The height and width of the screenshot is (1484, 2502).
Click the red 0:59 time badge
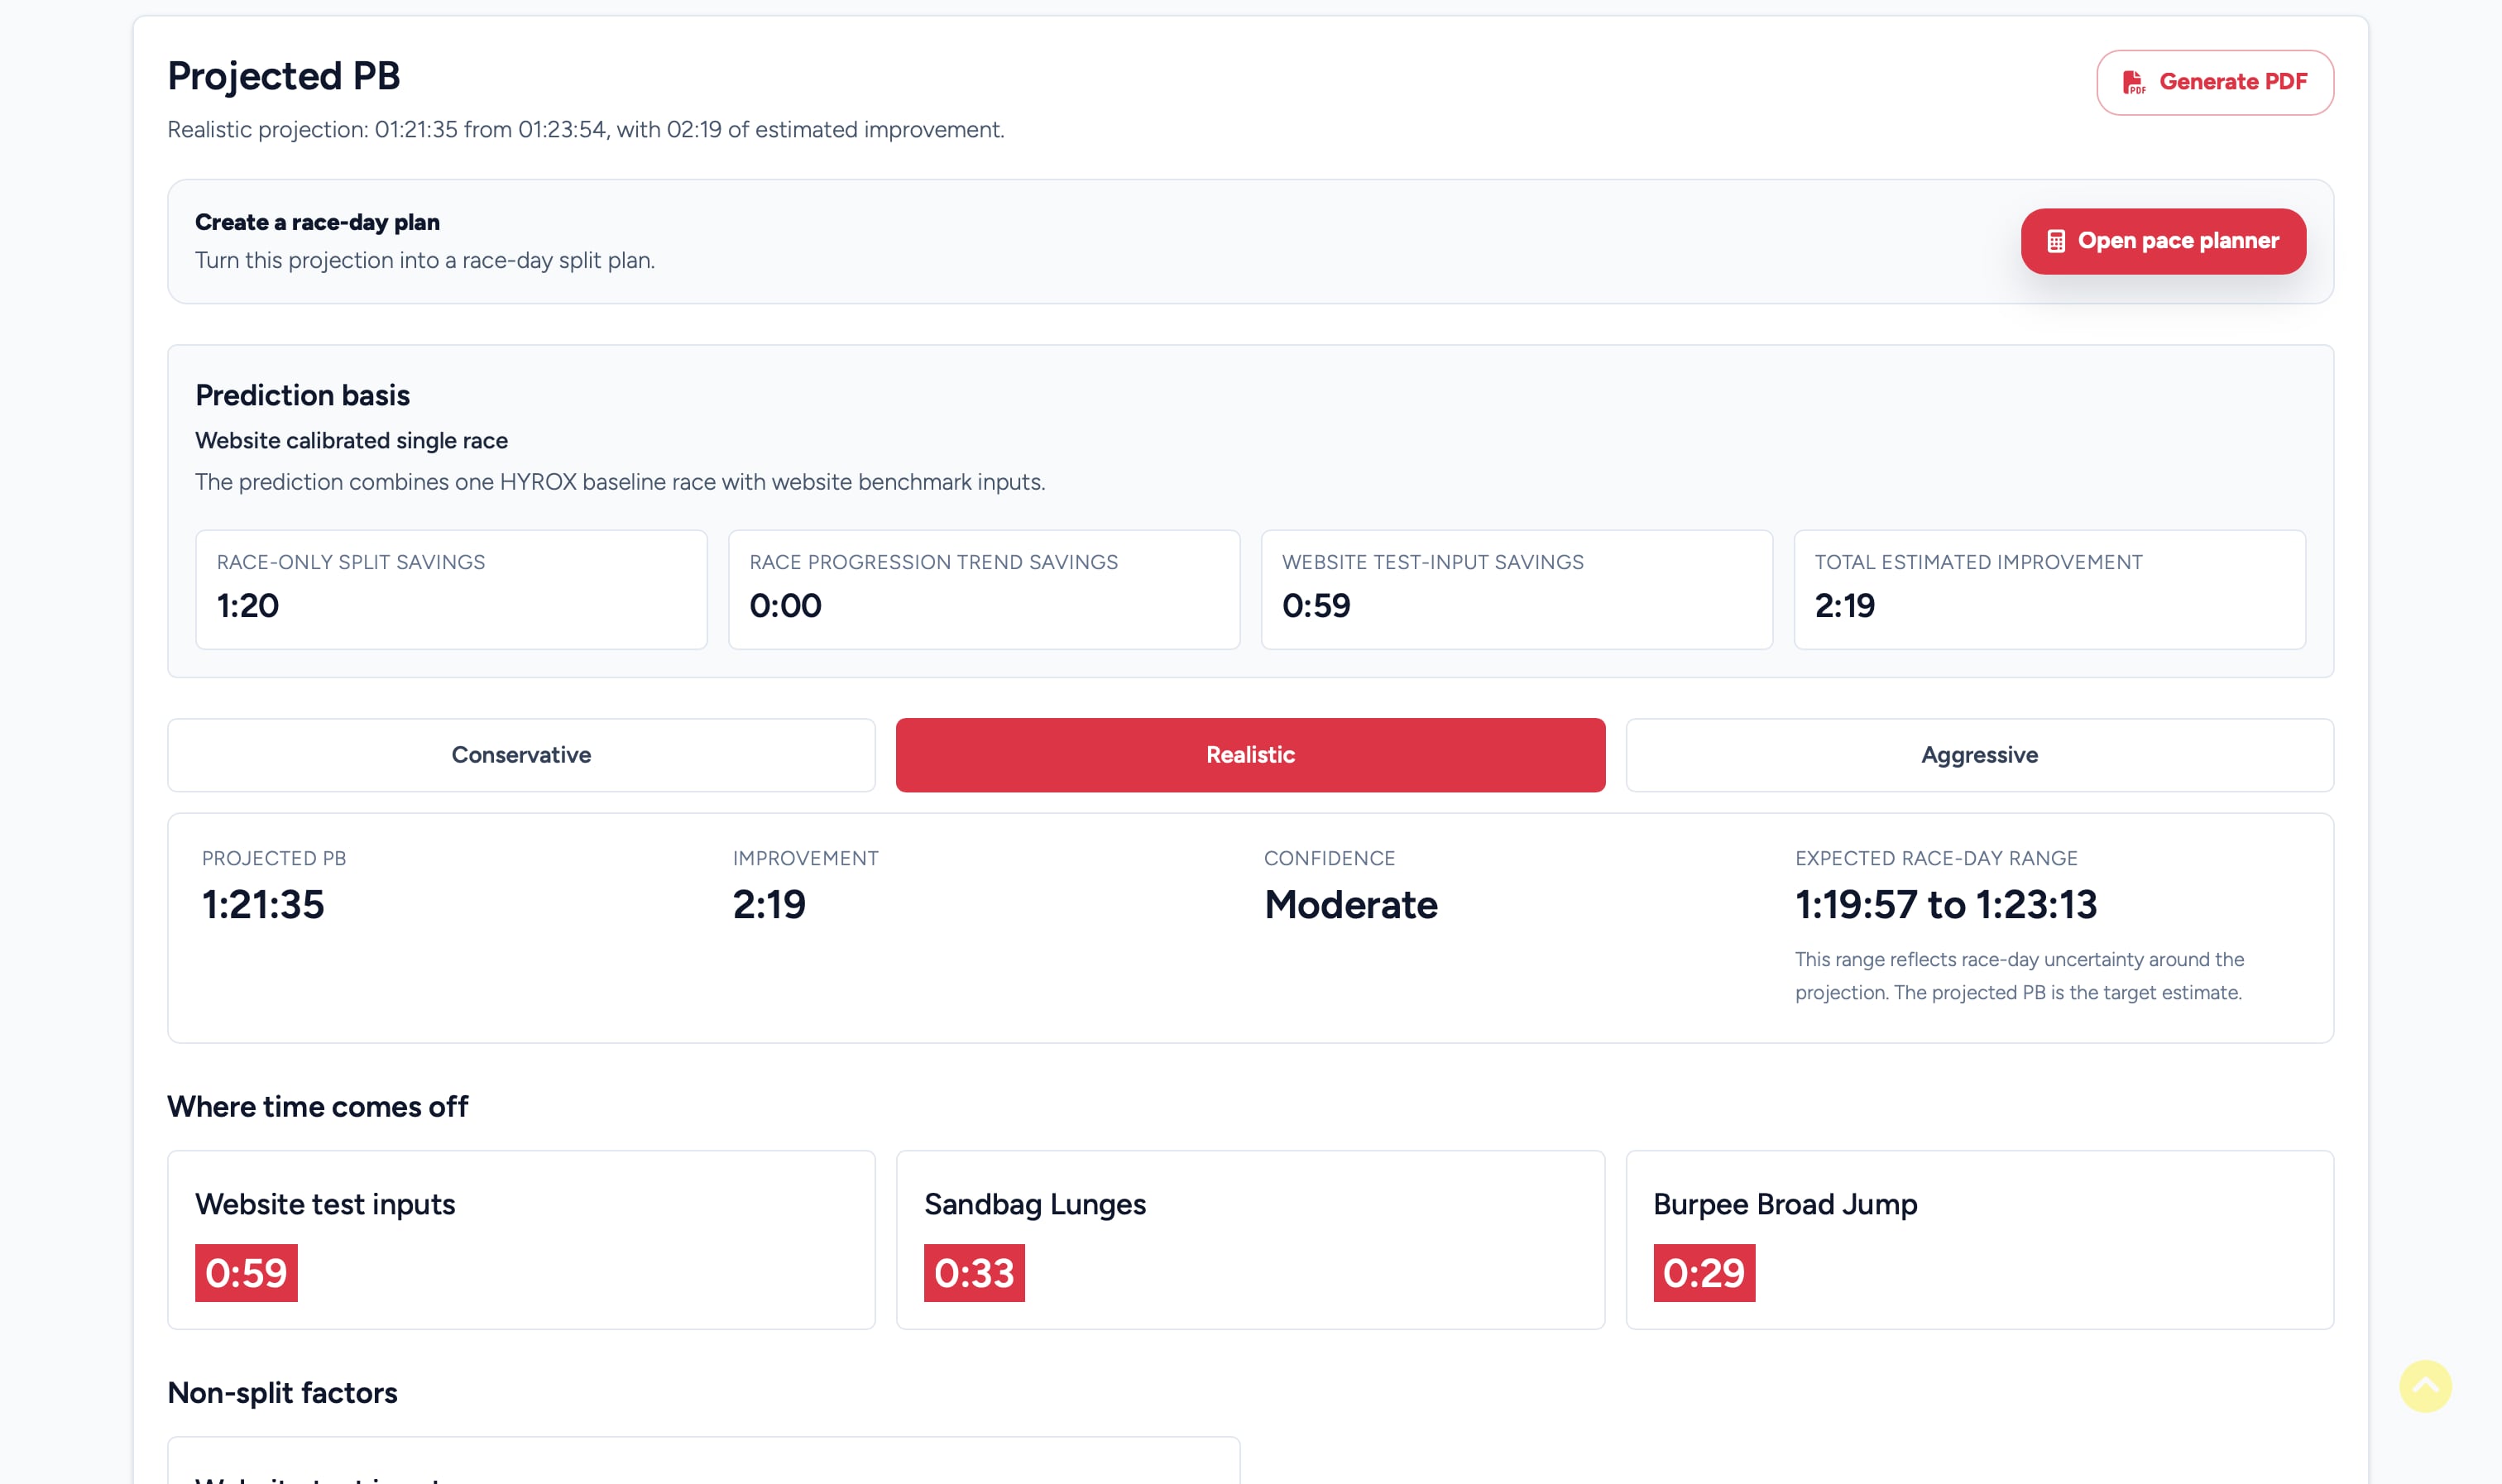tap(246, 1273)
